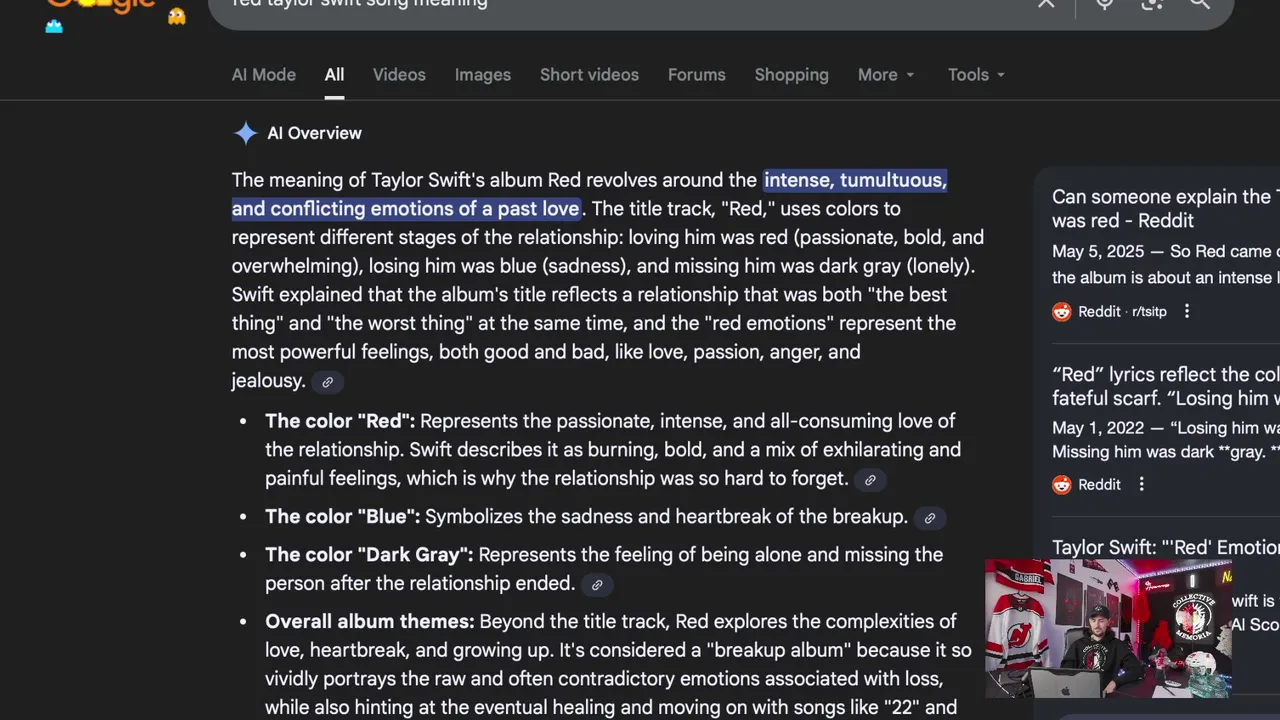Select the Videos results tab

click(x=399, y=75)
